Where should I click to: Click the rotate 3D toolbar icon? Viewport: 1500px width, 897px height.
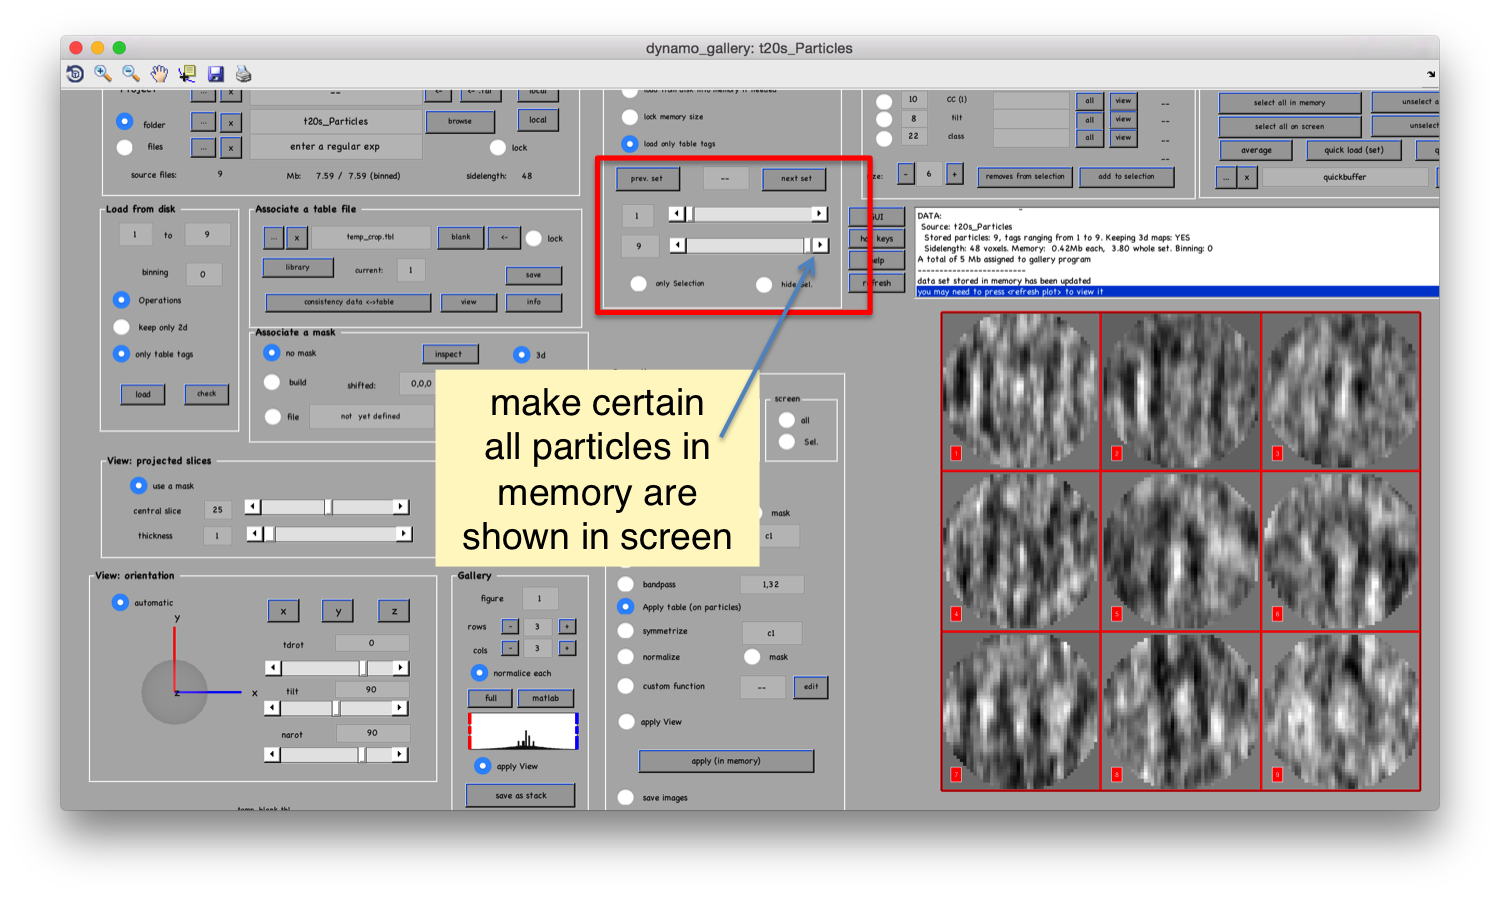(x=74, y=74)
